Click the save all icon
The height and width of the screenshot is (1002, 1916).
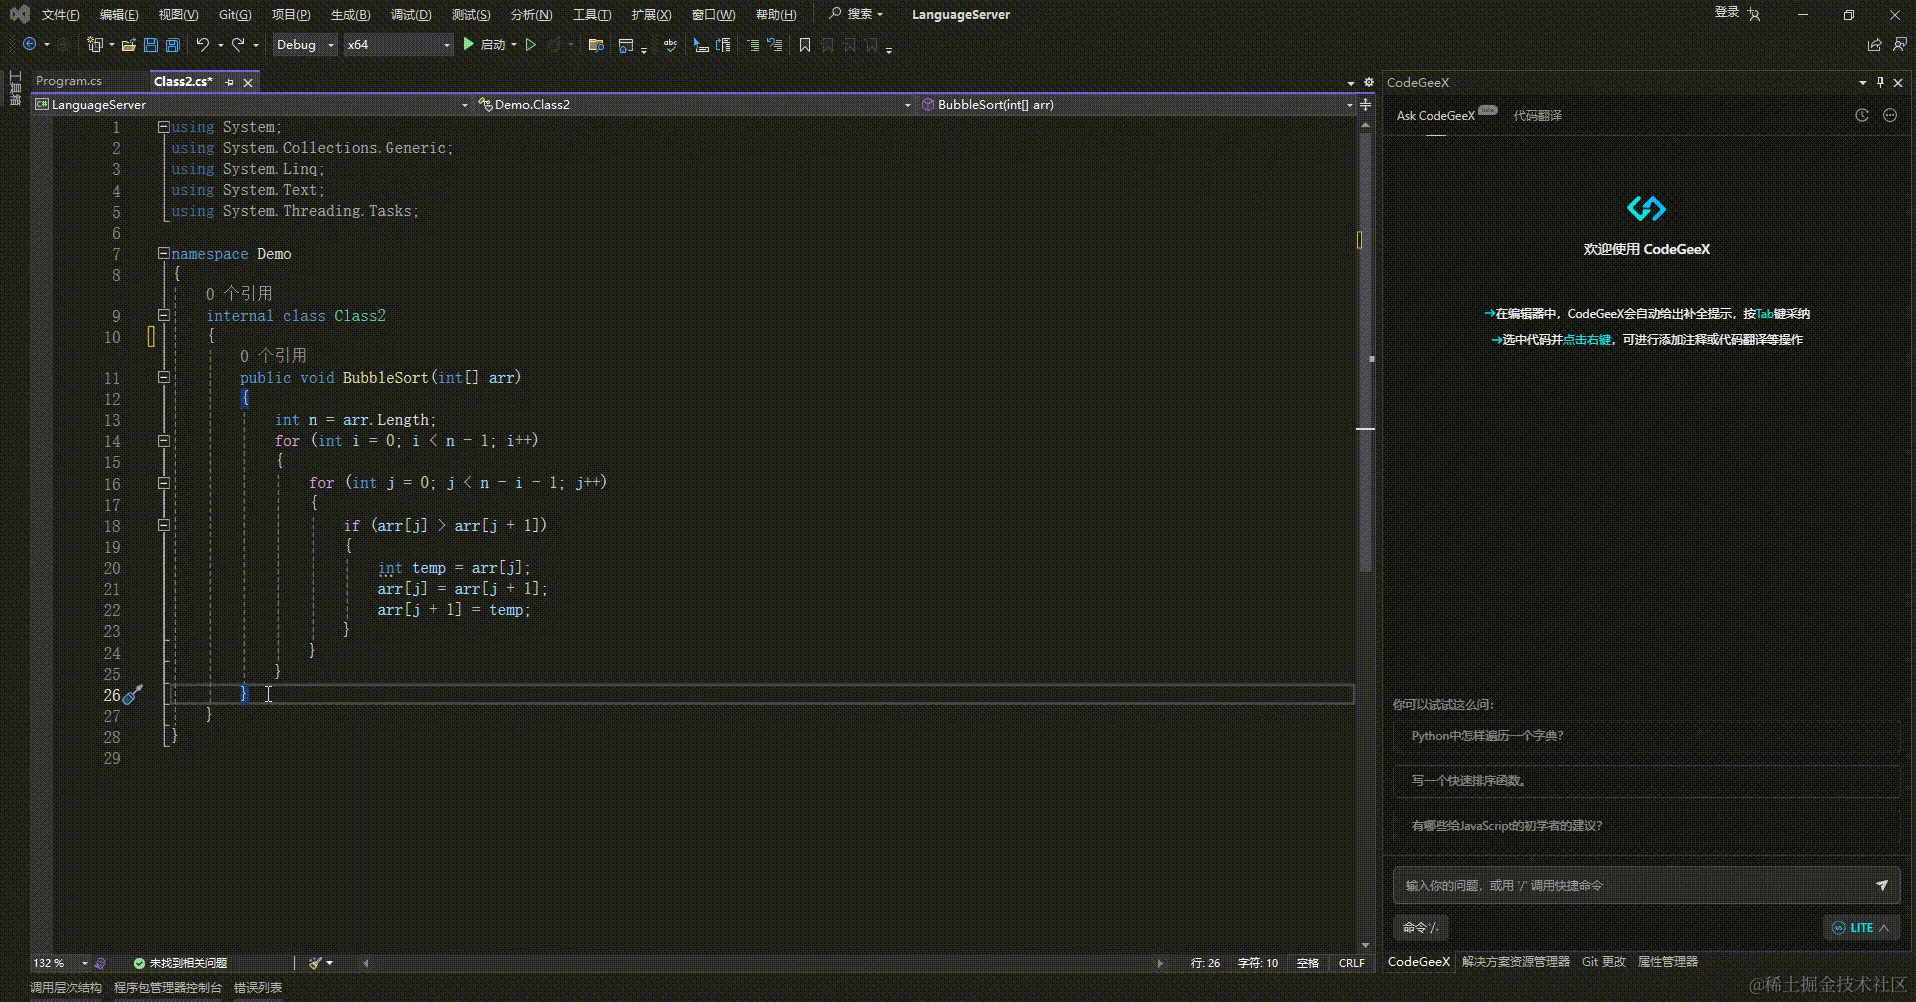click(x=172, y=44)
